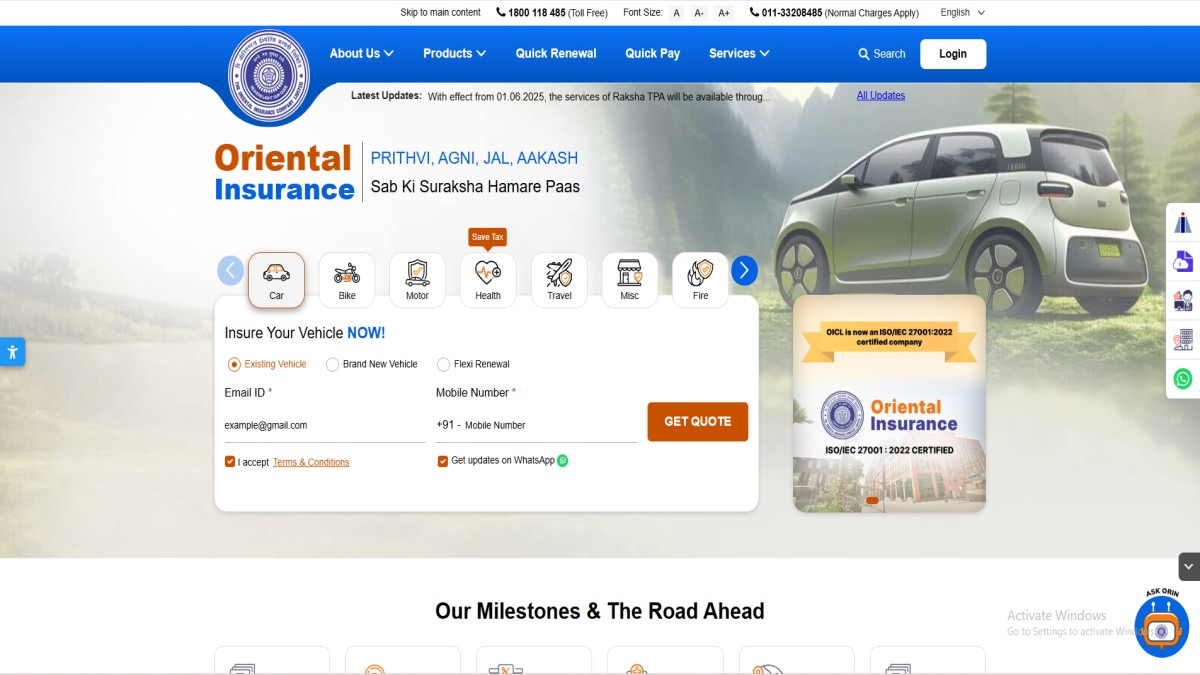Viewport: 1200px width, 675px height.
Task: Uncheck the Terms & Conditions acceptance checkbox
Action: (x=230, y=462)
